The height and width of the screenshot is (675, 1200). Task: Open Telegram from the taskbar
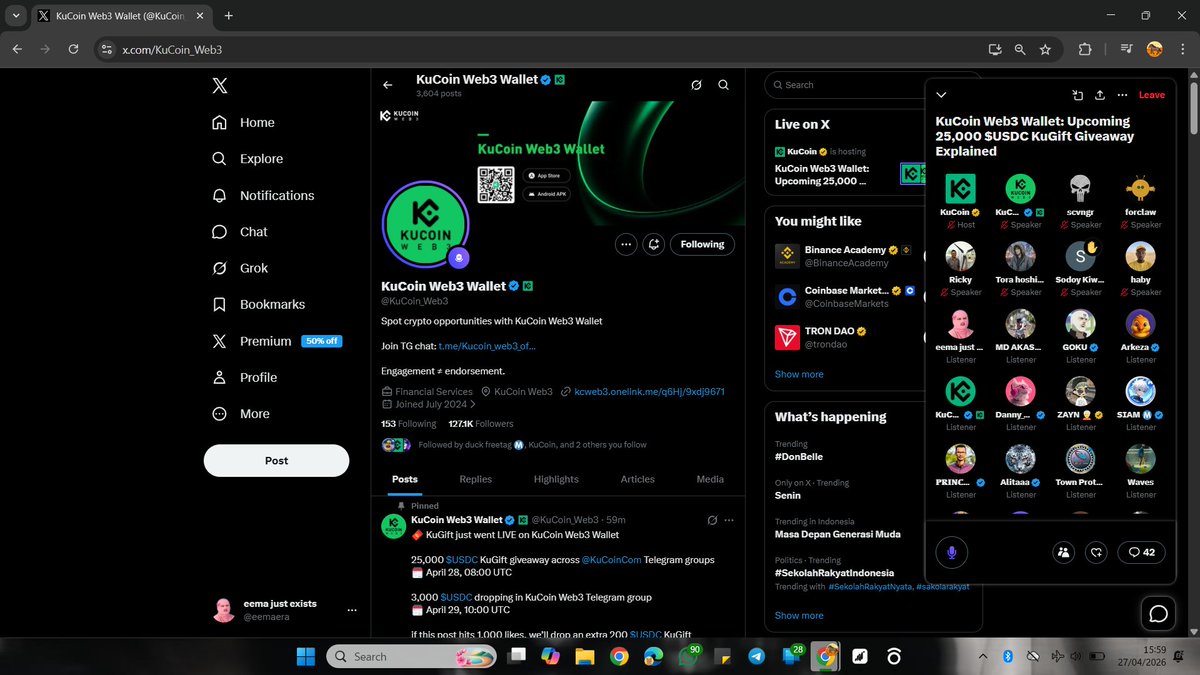(756, 656)
